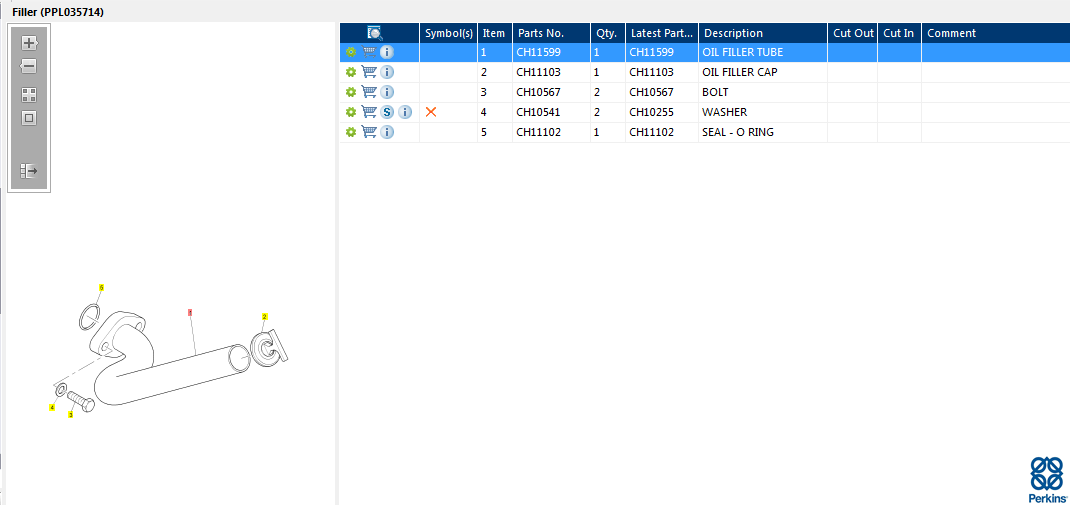Sort by the Qty. column header
Viewport: 1070px width, 505px height.
607,33
